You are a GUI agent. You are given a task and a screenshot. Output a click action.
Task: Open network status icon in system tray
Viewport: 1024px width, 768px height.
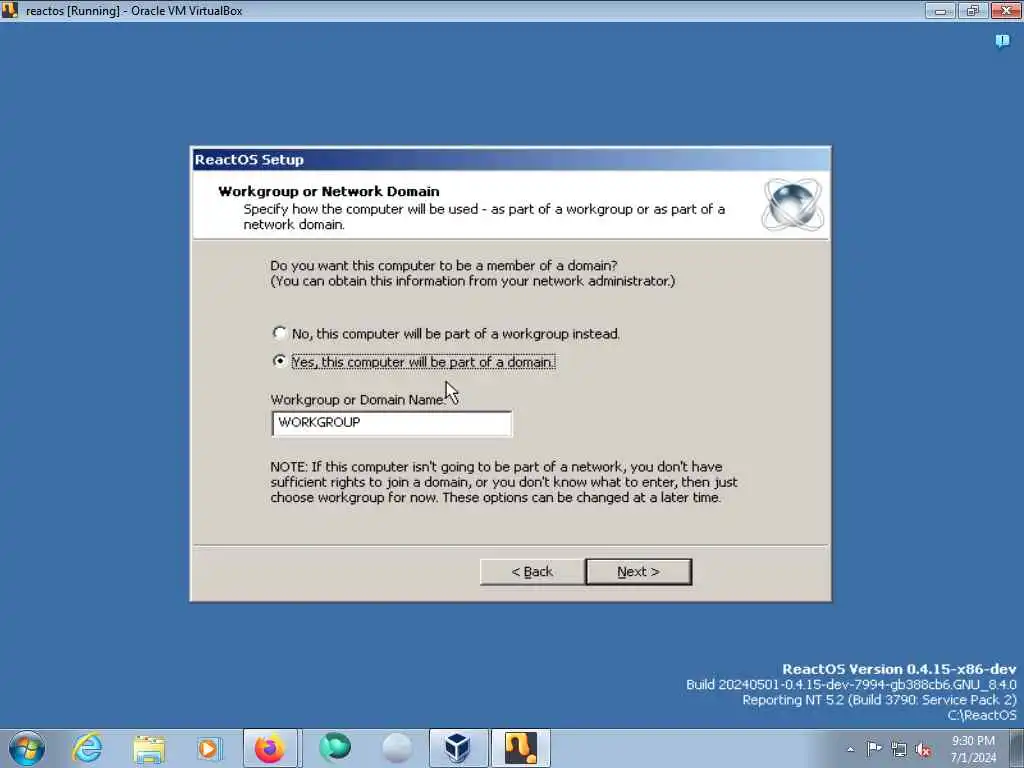[x=899, y=750]
